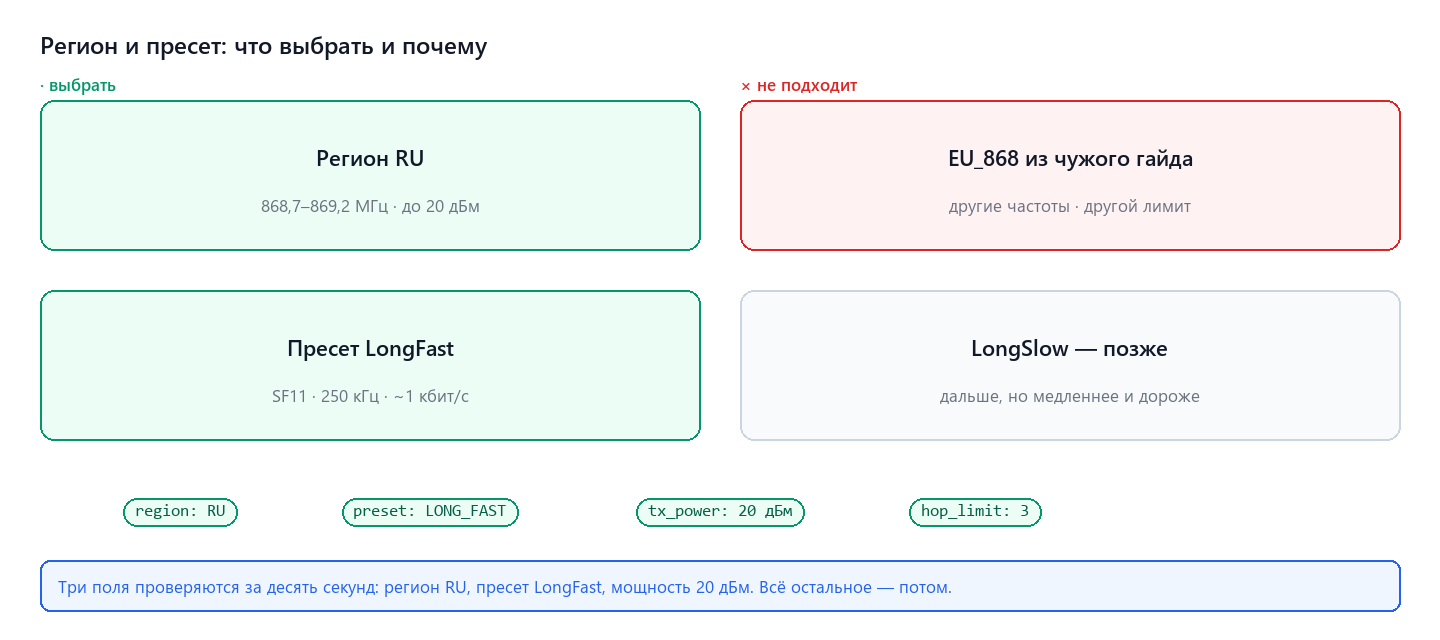
Task: Click the "region: RU" chip
Action: 180,512
